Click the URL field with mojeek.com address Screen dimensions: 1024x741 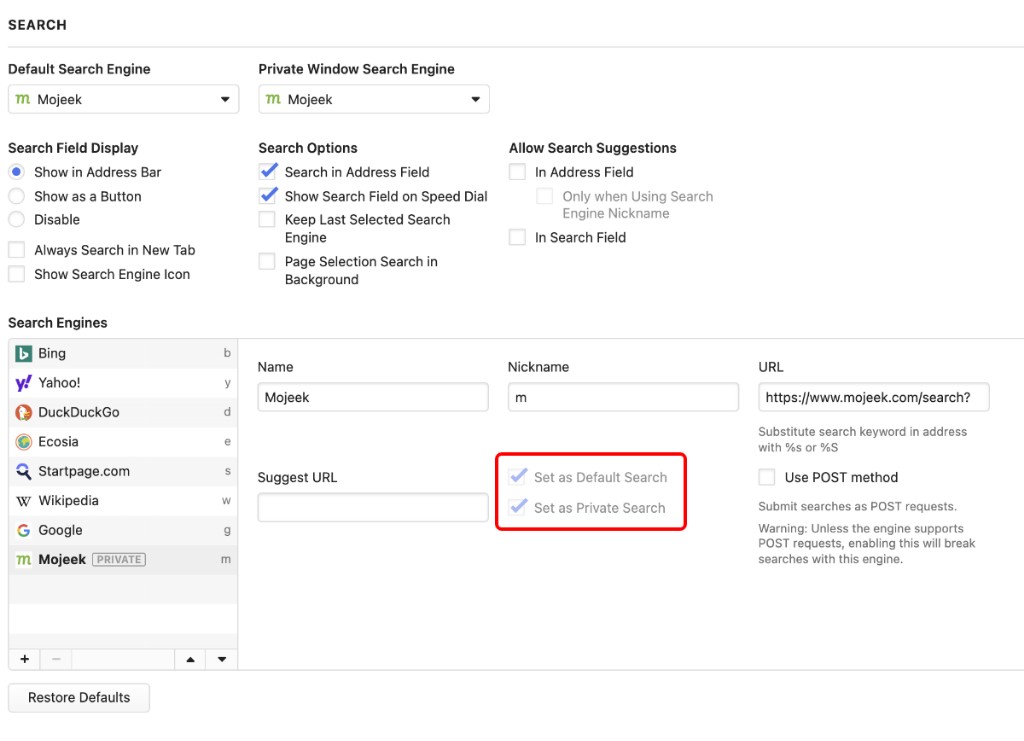click(874, 397)
